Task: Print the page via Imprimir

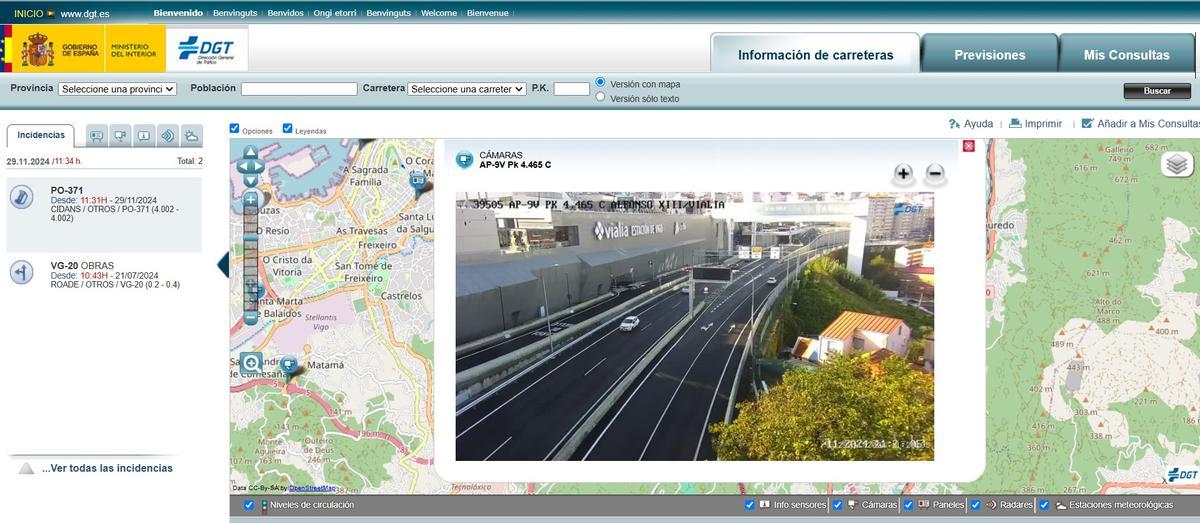Action: 1035,124
